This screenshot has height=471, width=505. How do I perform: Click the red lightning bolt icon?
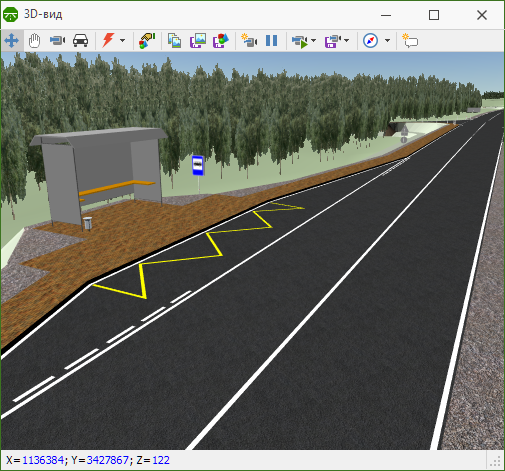(x=108, y=41)
